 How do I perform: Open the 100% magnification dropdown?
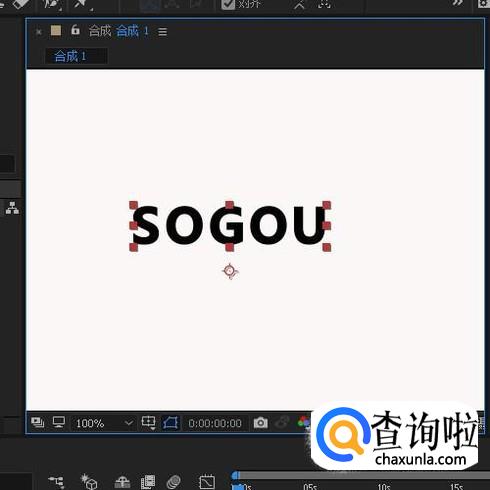(x=104, y=423)
